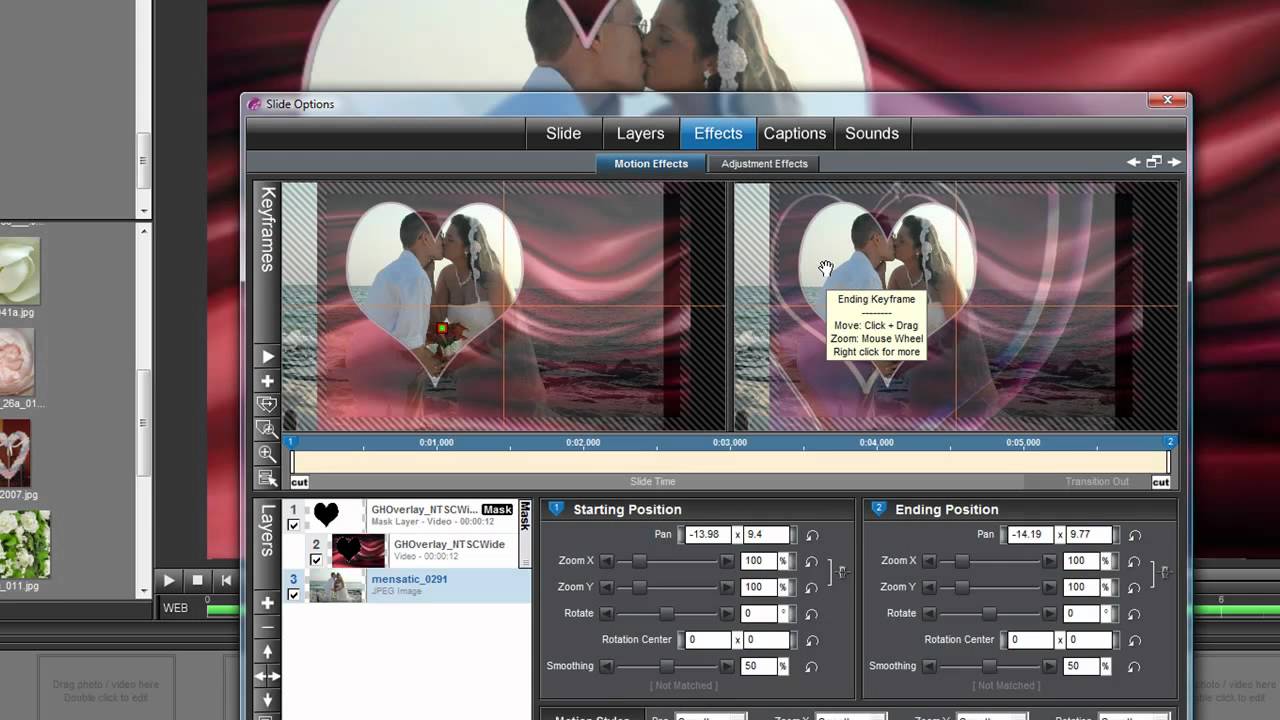Play the keyframe preview in Slide Options
Viewport: 1280px width, 720px height.
[267, 357]
